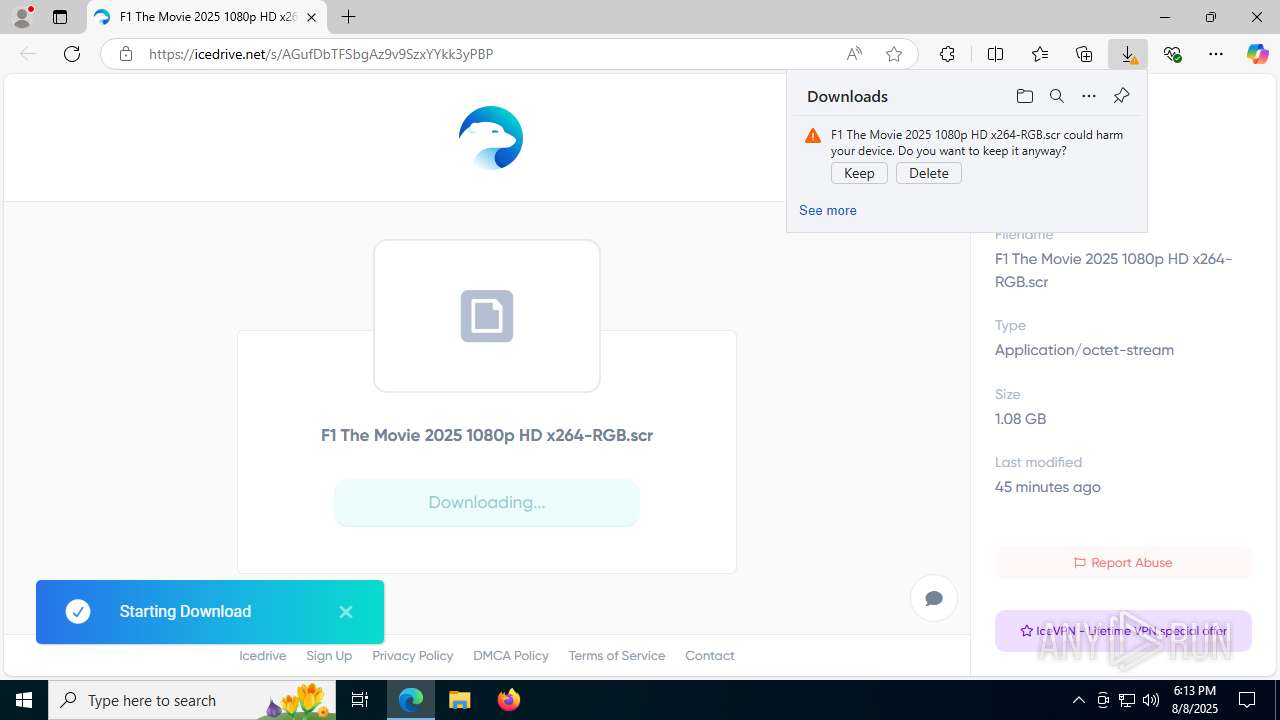Click the file preview thumbnail
The image size is (1280, 720).
click(x=487, y=316)
